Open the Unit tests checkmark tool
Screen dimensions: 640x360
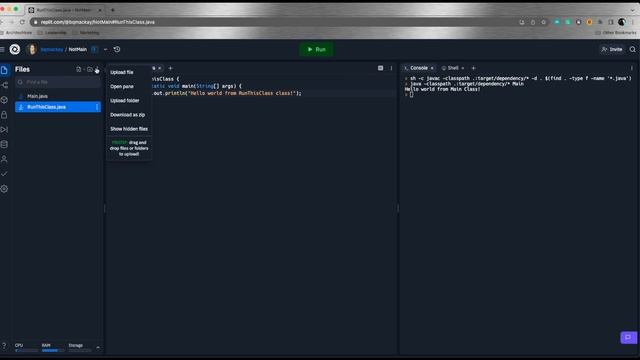[x=4, y=174]
